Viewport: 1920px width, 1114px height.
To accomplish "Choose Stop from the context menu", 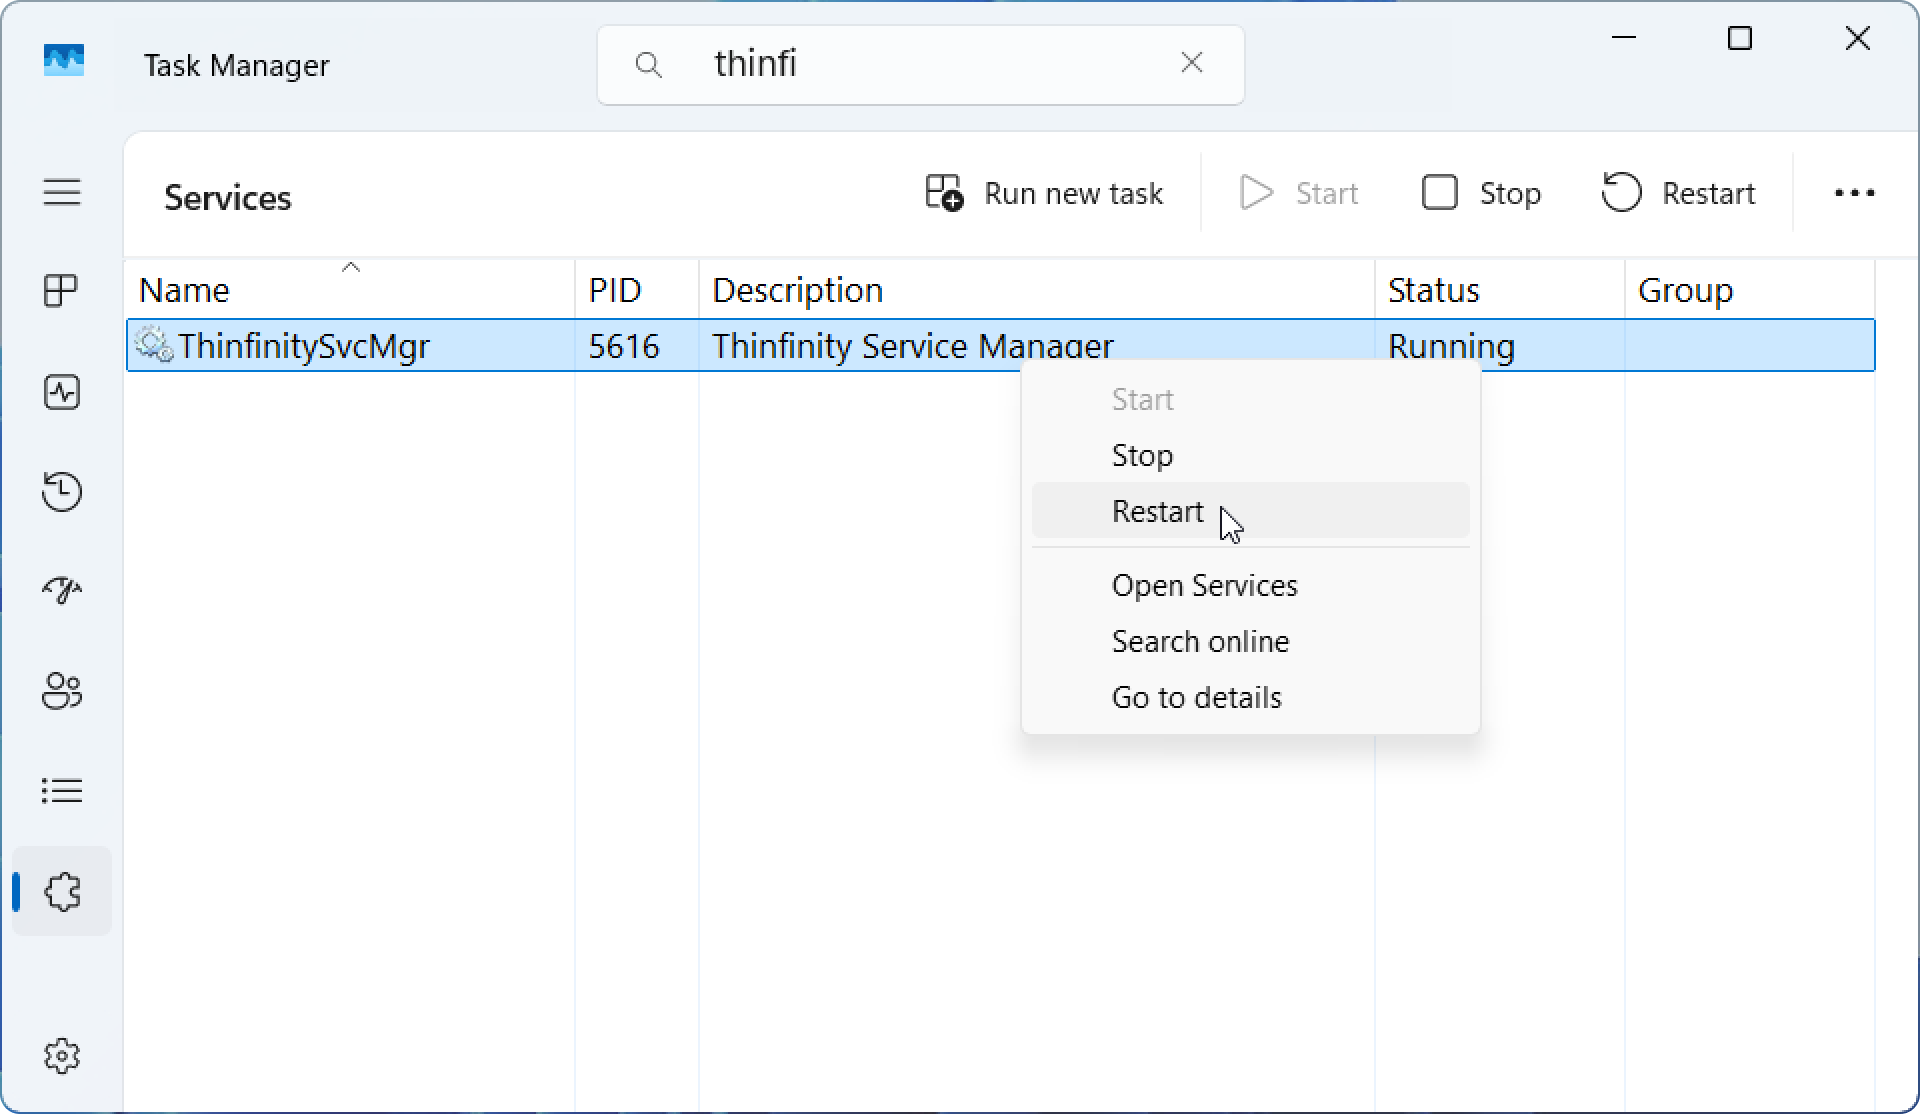I will tap(1250, 455).
